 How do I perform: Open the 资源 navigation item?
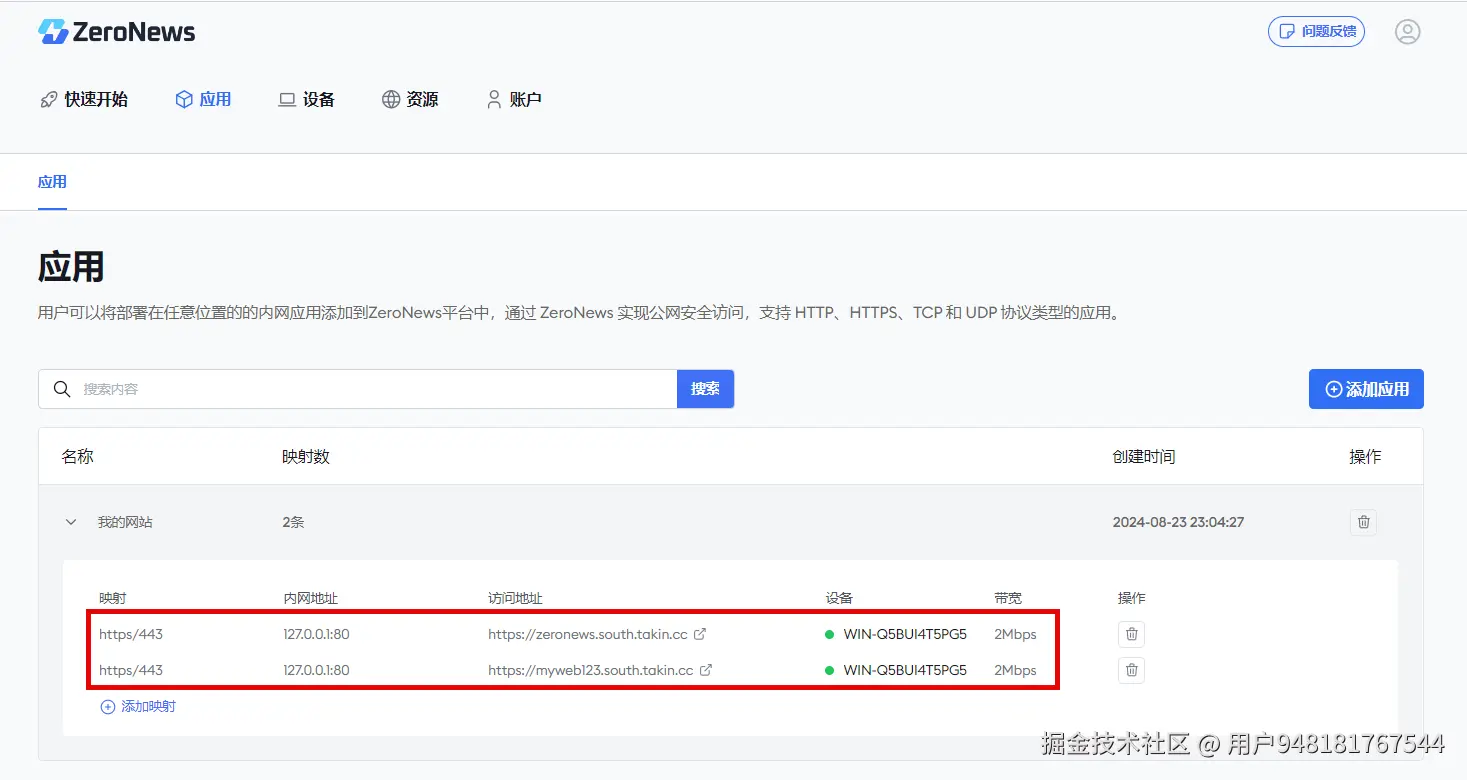[410, 99]
